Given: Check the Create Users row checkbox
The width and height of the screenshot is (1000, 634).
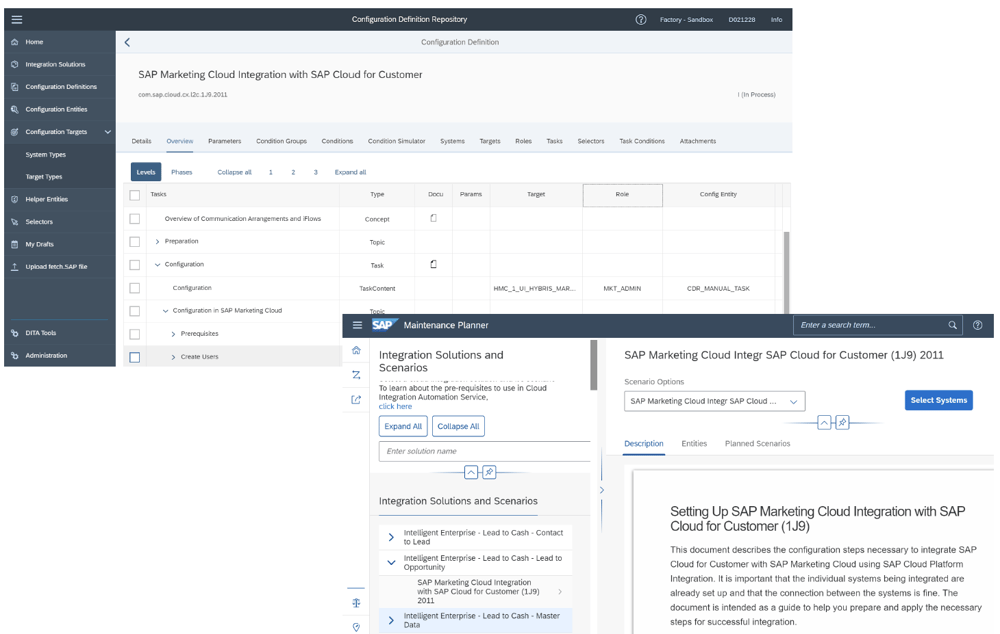Looking at the screenshot, I should click(135, 358).
